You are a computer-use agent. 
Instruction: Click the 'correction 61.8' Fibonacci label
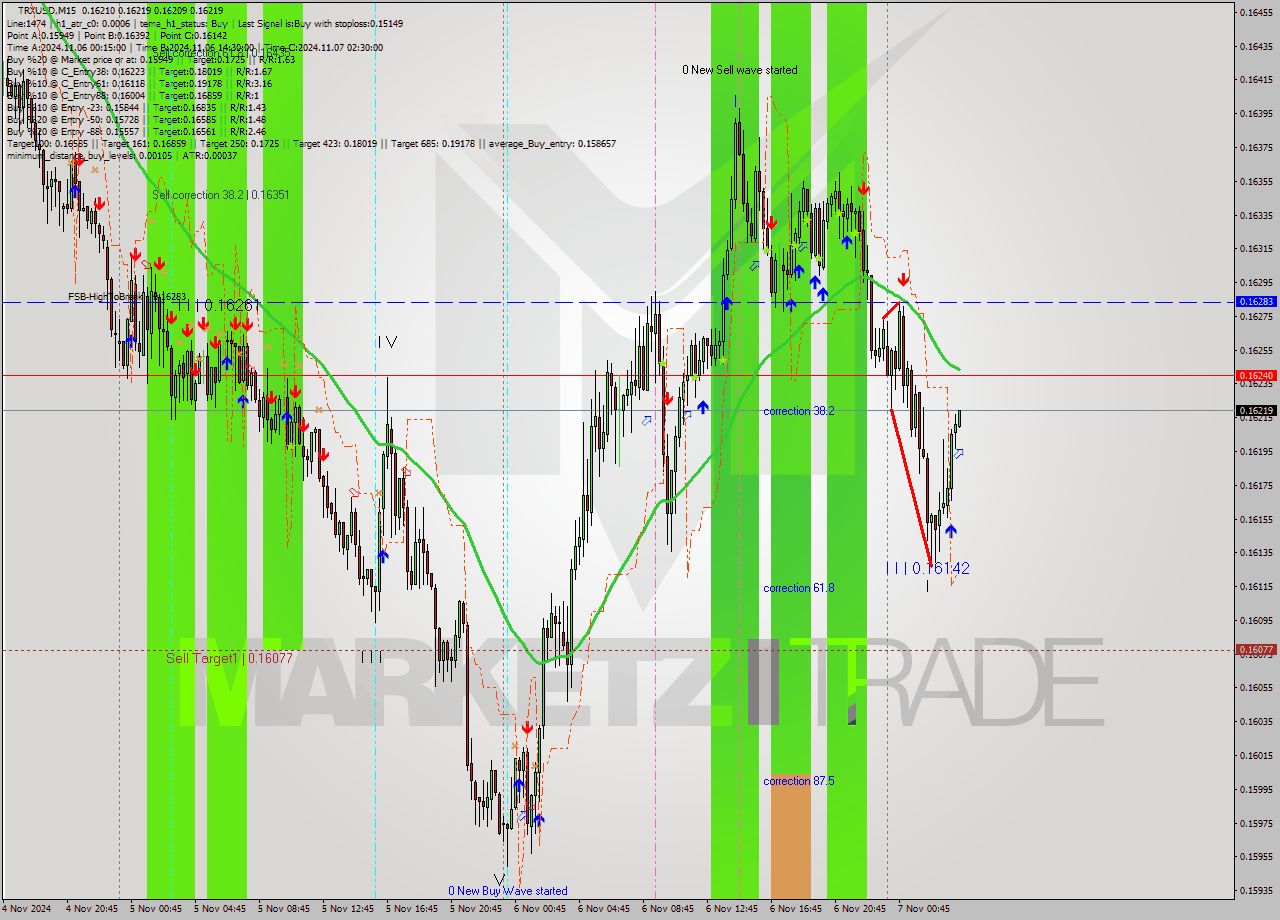point(798,588)
